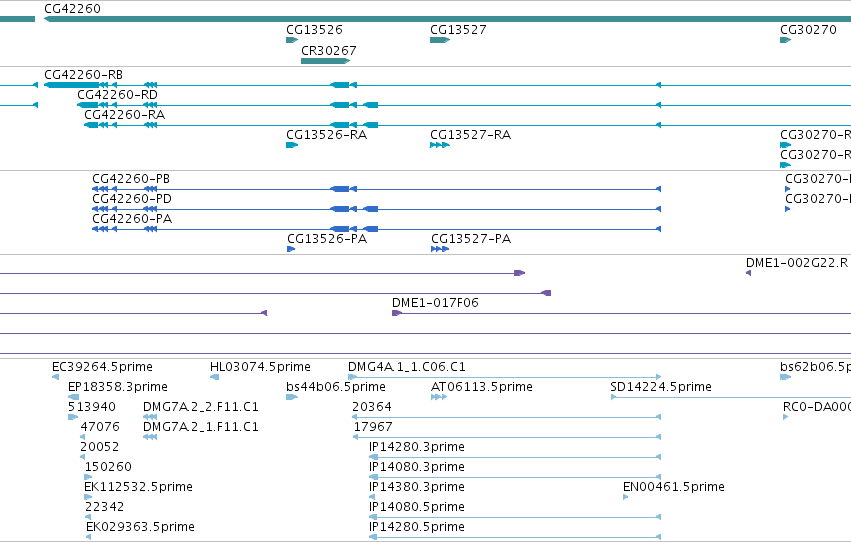Click the CG13526 gene glyph
The width and height of the screenshot is (851, 542).
coord(292,40)
